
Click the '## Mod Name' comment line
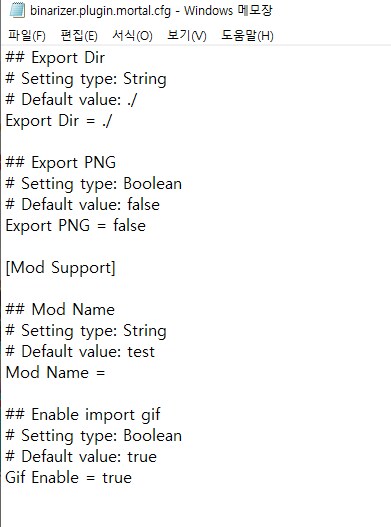click(60, 309)
